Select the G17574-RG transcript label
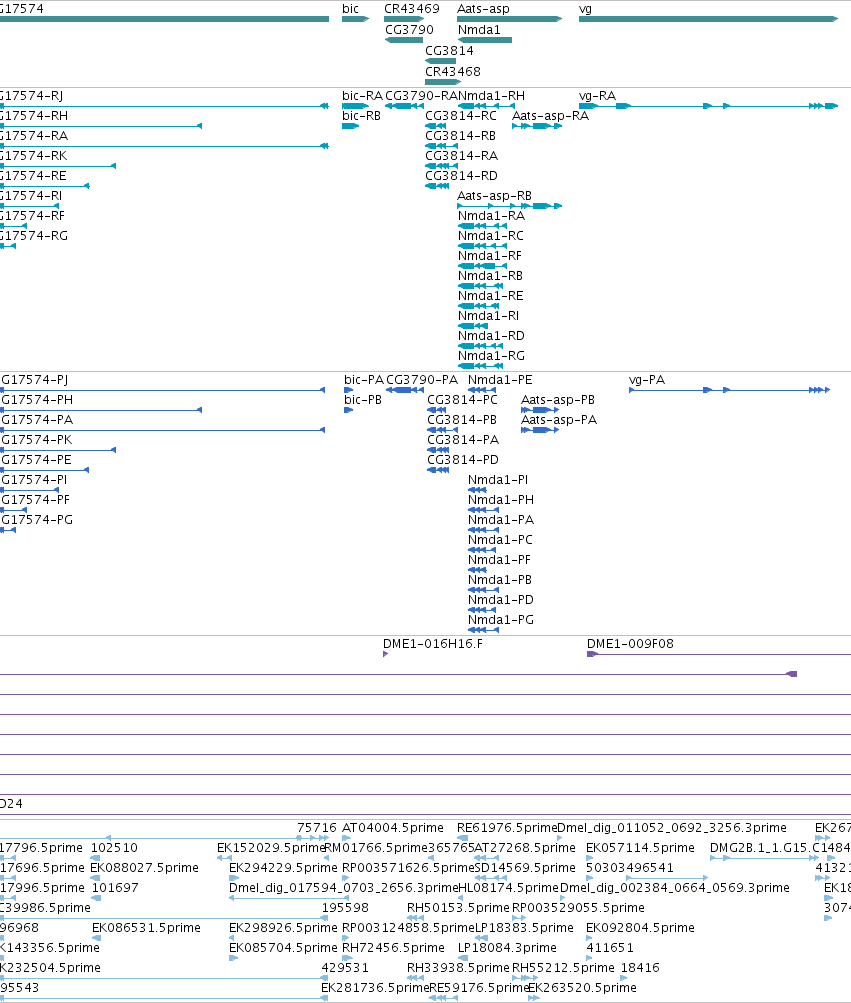Screen dimensions: 851x1003 [34, 236]
